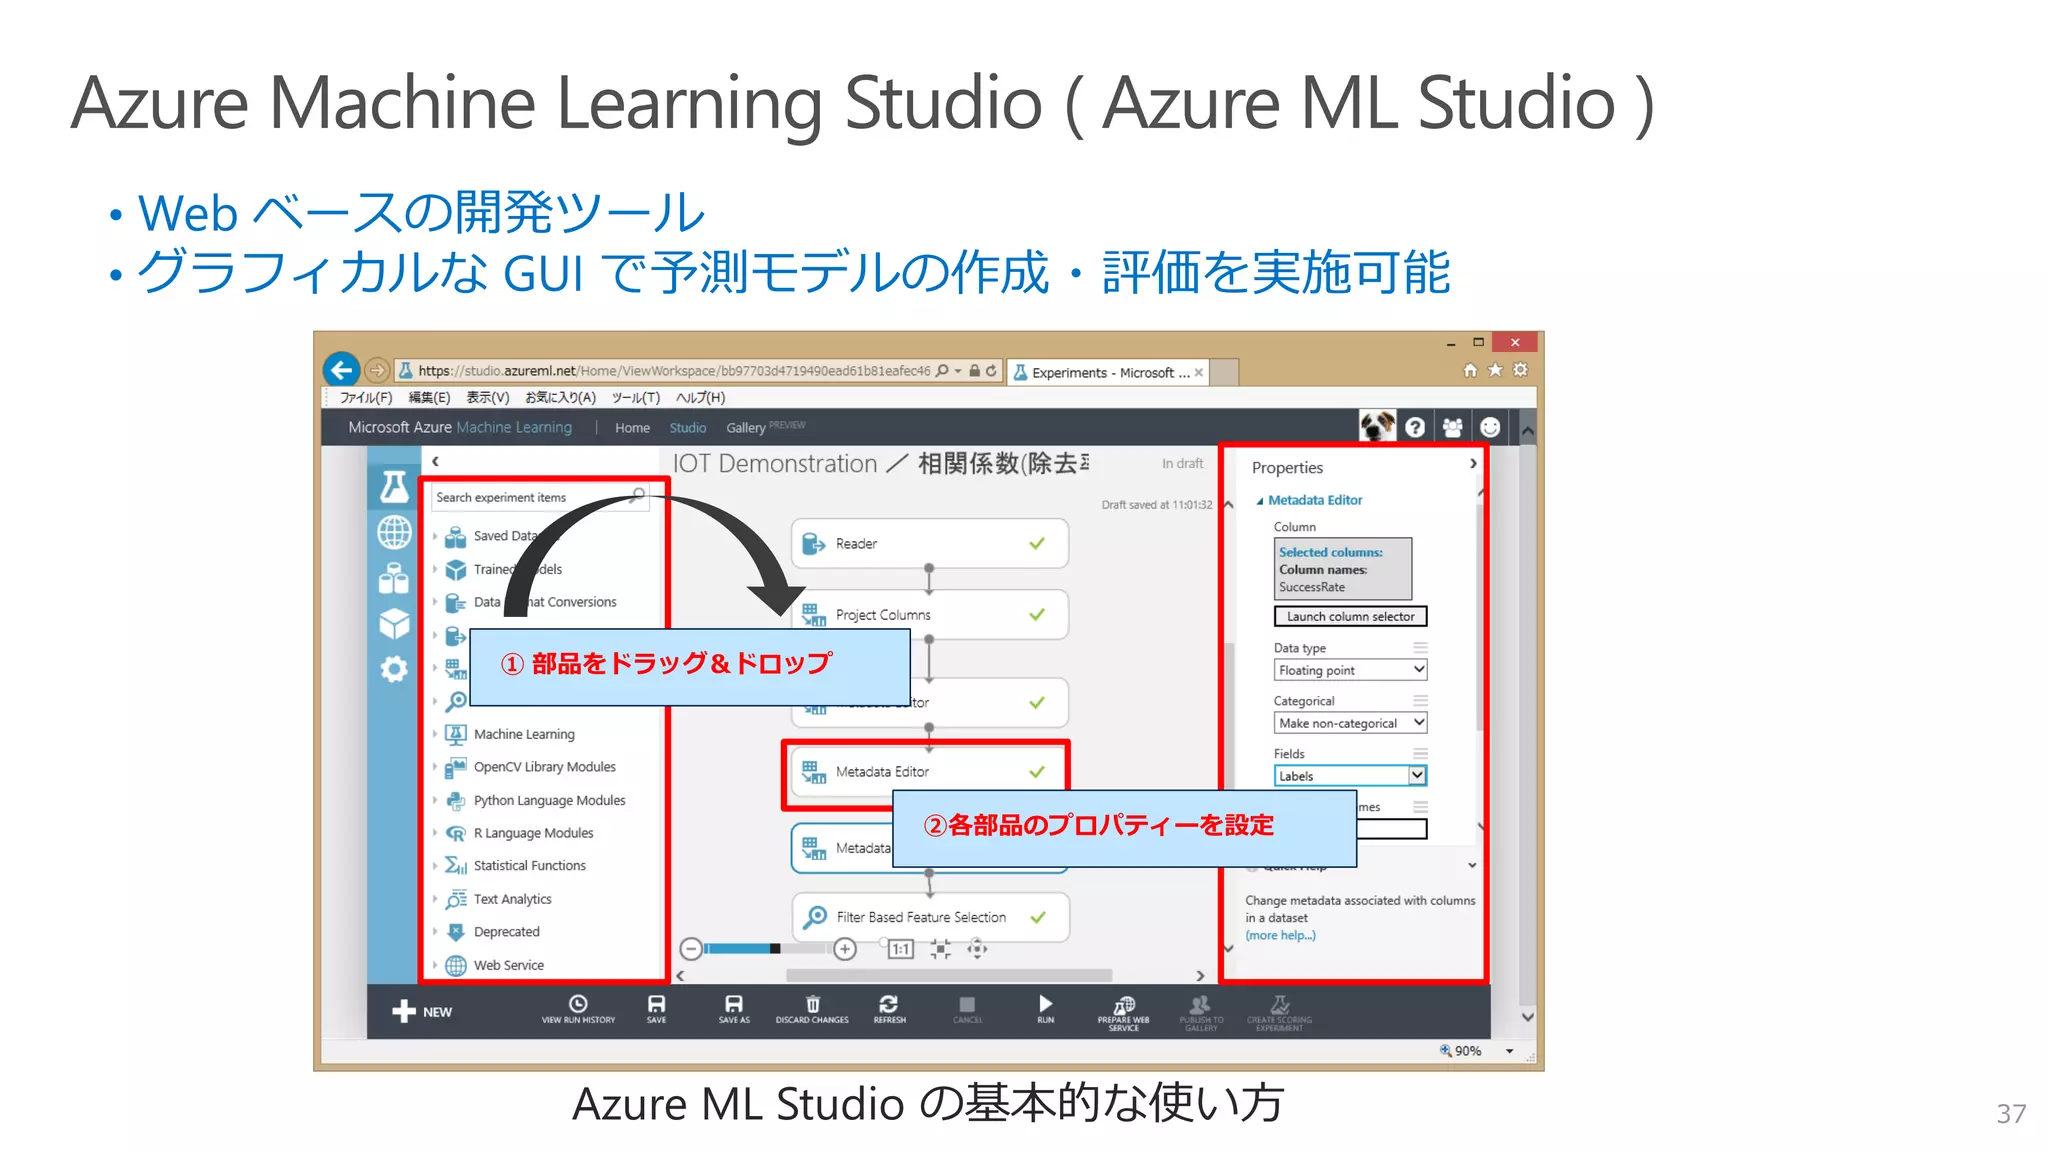
Task: Click the browser URL address bar
Action: coord(675,371)
